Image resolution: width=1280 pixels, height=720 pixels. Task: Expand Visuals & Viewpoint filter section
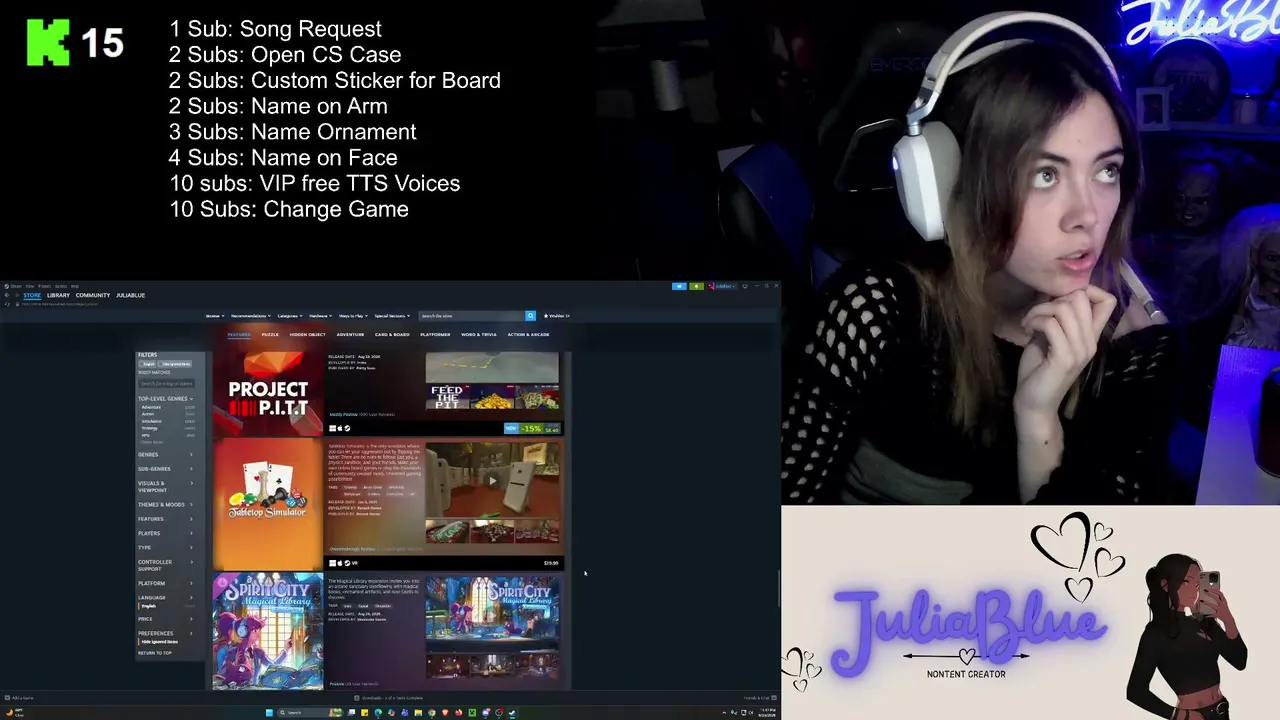coord(166,486)
